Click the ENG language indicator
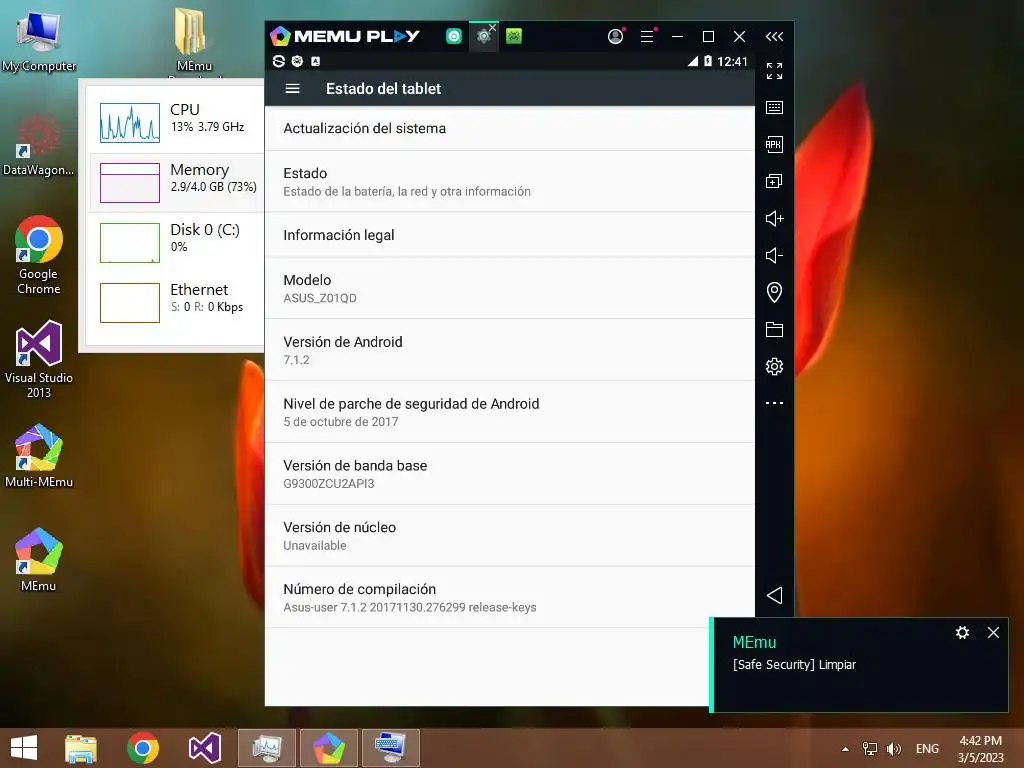The image size is (1024, 768). 927,748
